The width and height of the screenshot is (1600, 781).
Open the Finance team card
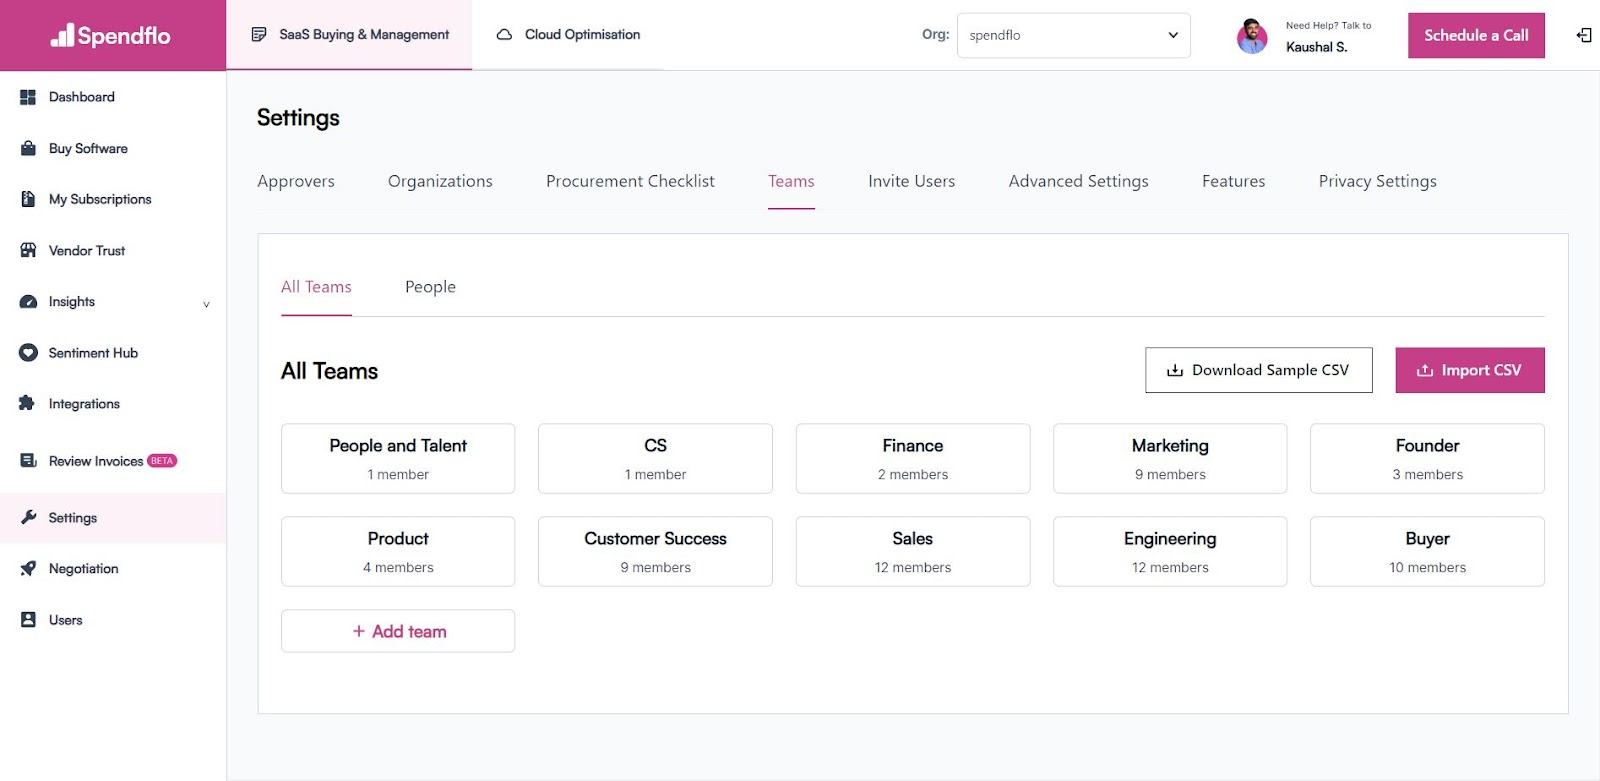click(x=913, y=458)
